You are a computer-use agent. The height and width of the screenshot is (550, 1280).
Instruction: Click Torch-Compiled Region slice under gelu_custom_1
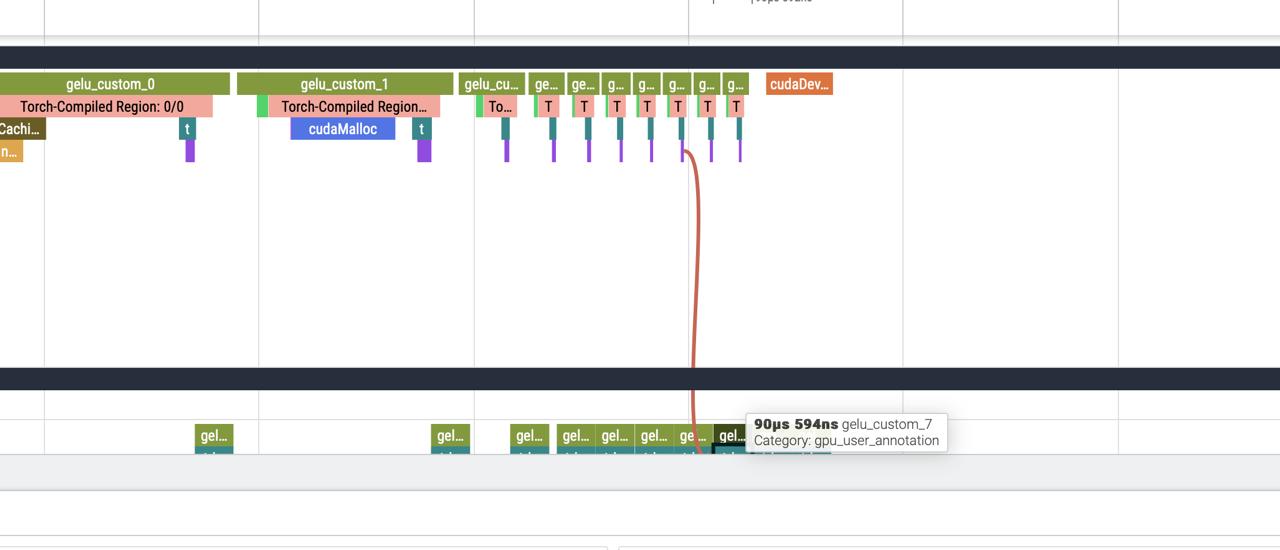click(x=354, y=107)
